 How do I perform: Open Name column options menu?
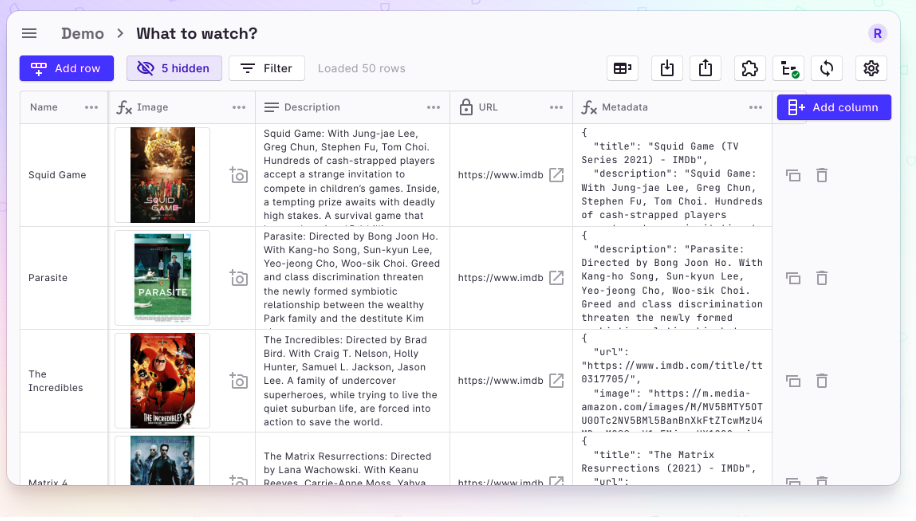[x=91, y=107]
